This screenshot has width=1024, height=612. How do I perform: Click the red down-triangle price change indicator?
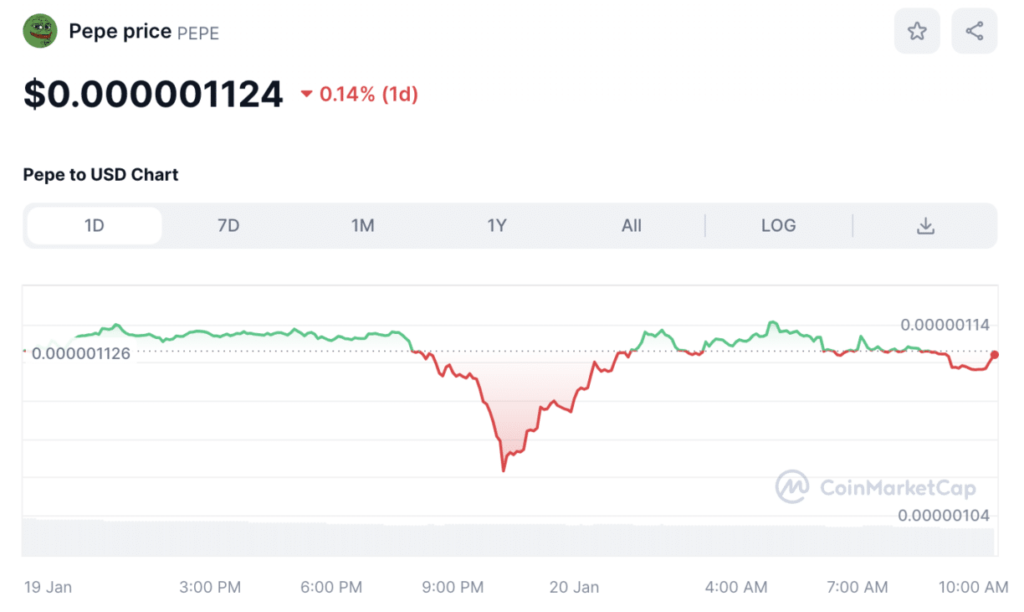tap(306, 95)
